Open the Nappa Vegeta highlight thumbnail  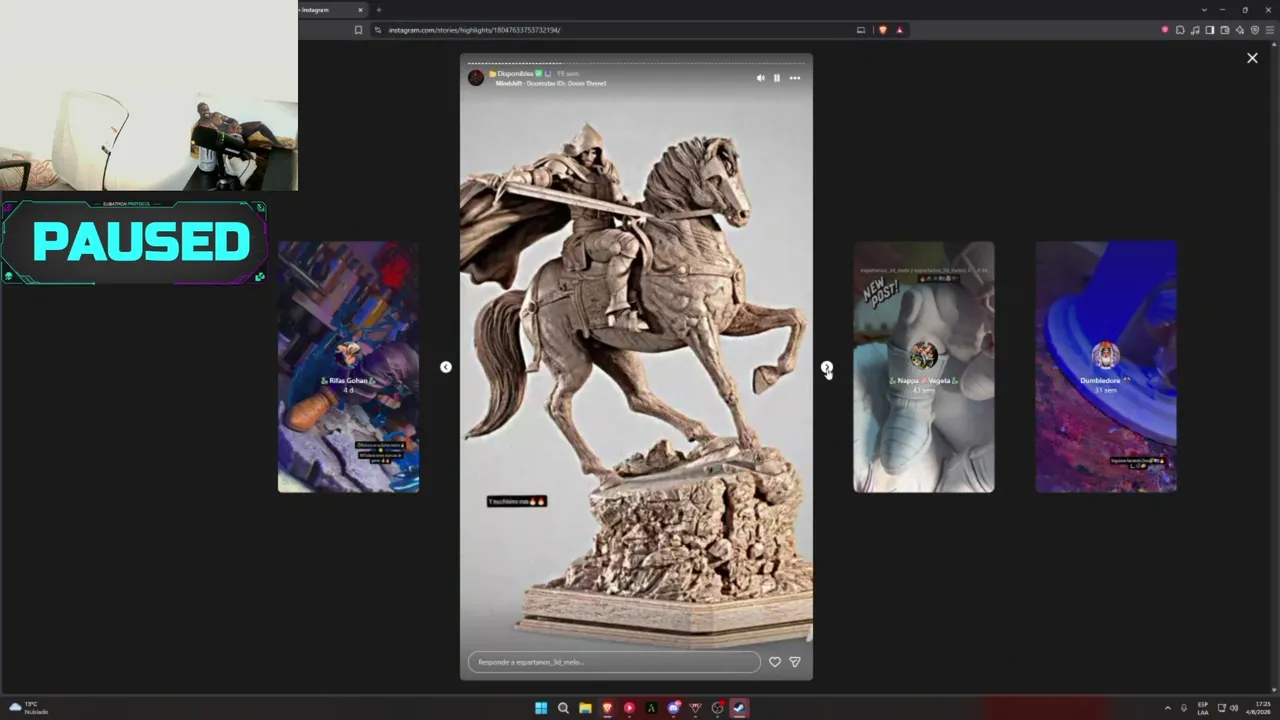[x=924, y=367]
